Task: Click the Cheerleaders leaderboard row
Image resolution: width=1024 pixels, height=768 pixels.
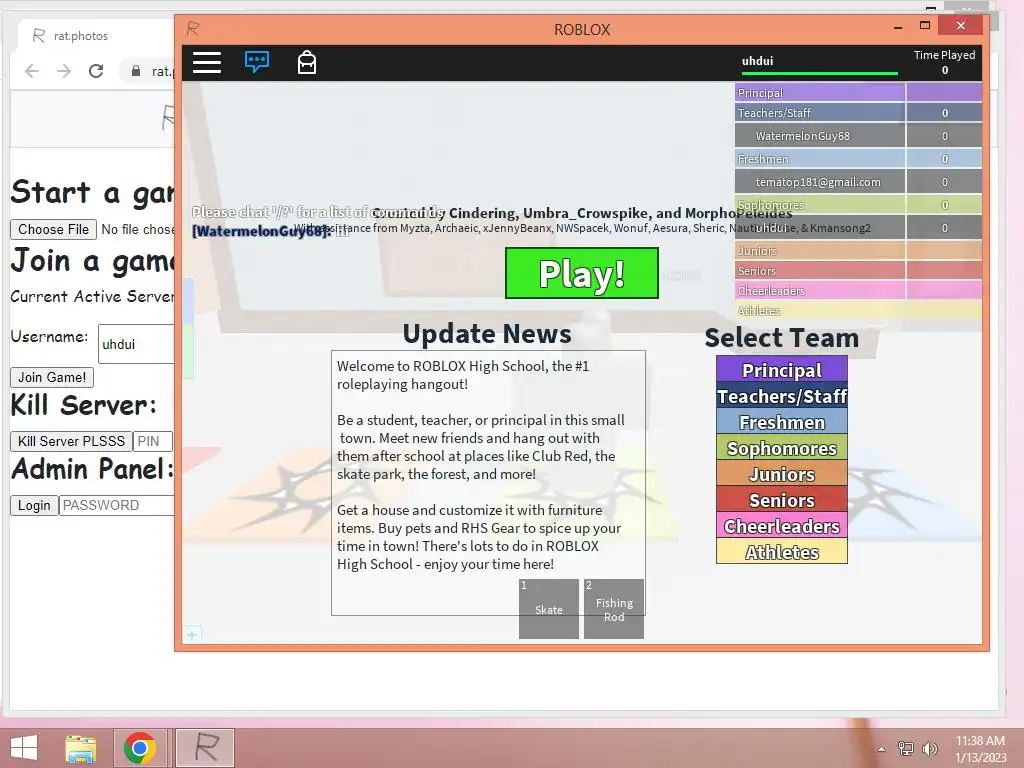Action: 858,291
